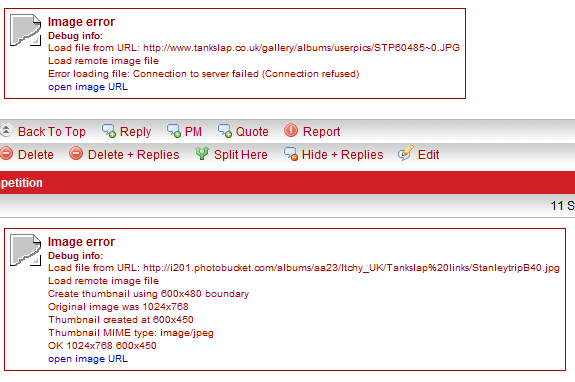This screenshot has height=382, width=575.
Task: Click the red Report exclamation icon
Action: pyautogui.click(x=291, y=130)
